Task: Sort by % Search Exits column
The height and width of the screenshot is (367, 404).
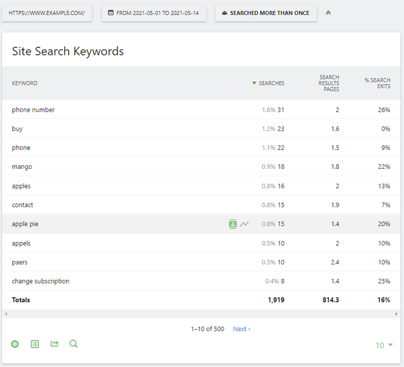Action: click(x=377, y=83)
